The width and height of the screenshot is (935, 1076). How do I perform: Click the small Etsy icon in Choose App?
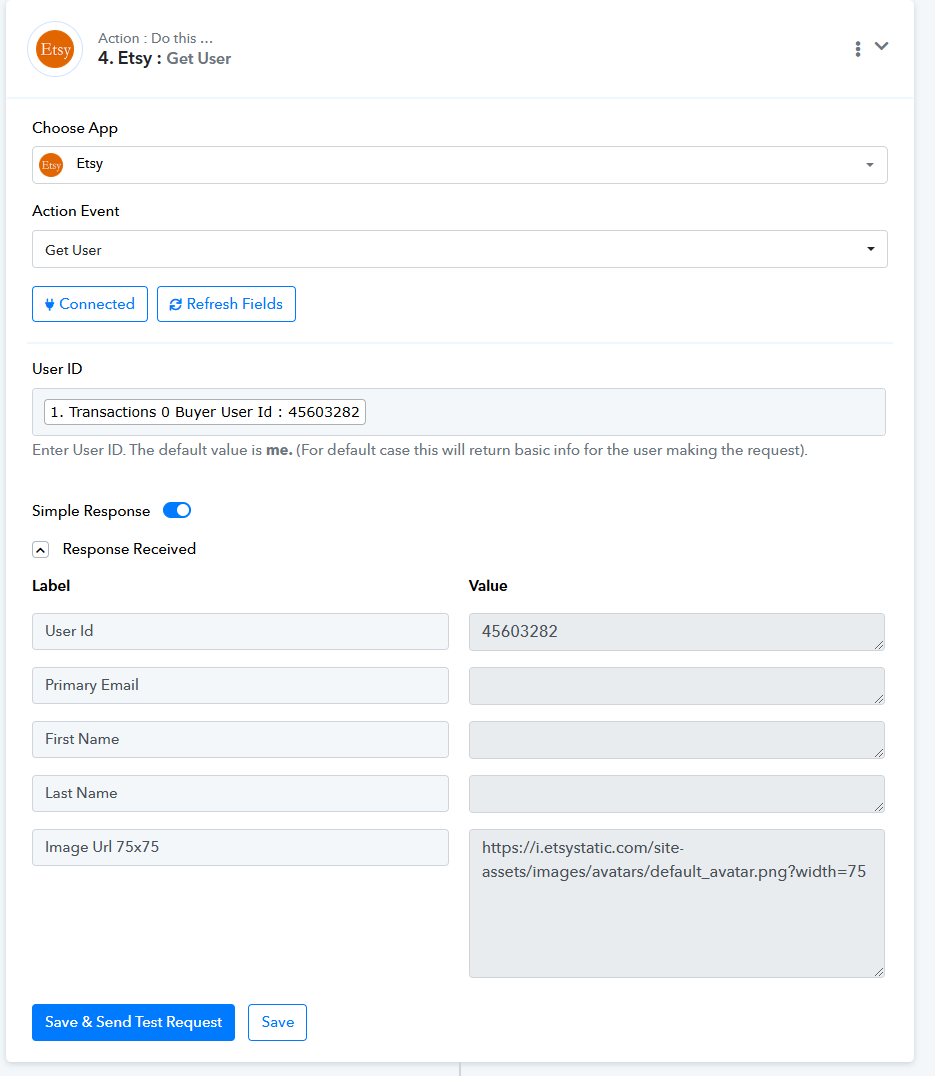pyautogui.click(x=51, y=165)
